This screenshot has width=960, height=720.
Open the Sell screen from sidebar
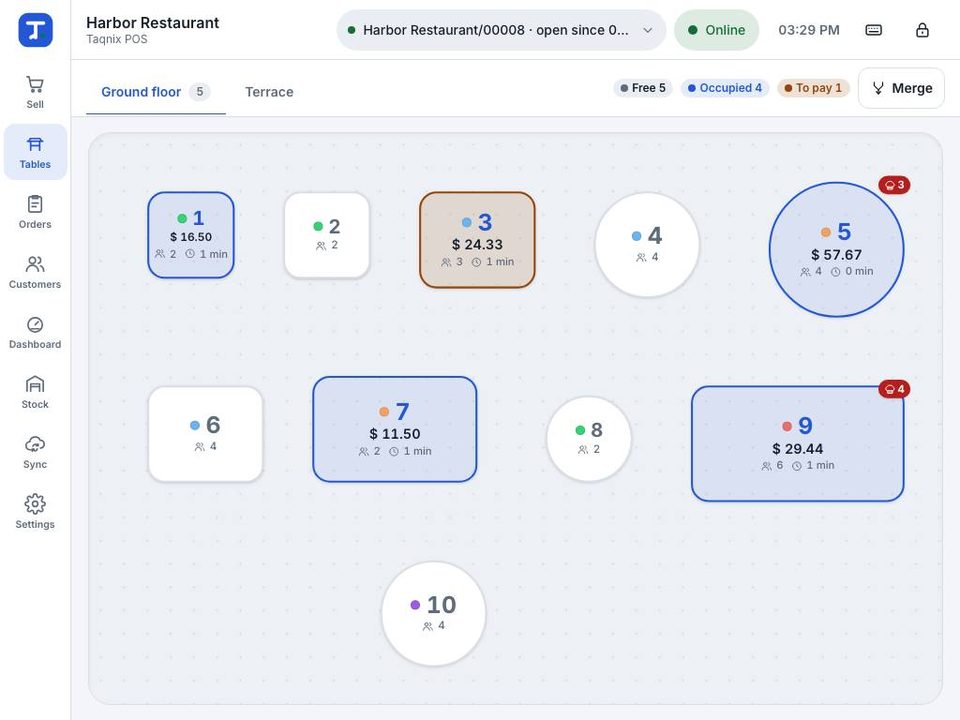point(35,92)
